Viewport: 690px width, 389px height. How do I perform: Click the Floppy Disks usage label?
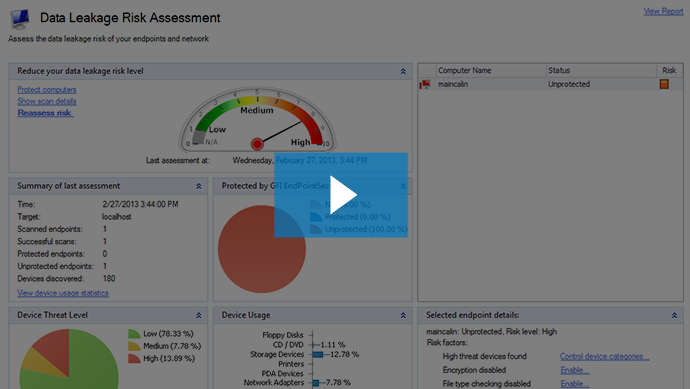click(283, 335)
